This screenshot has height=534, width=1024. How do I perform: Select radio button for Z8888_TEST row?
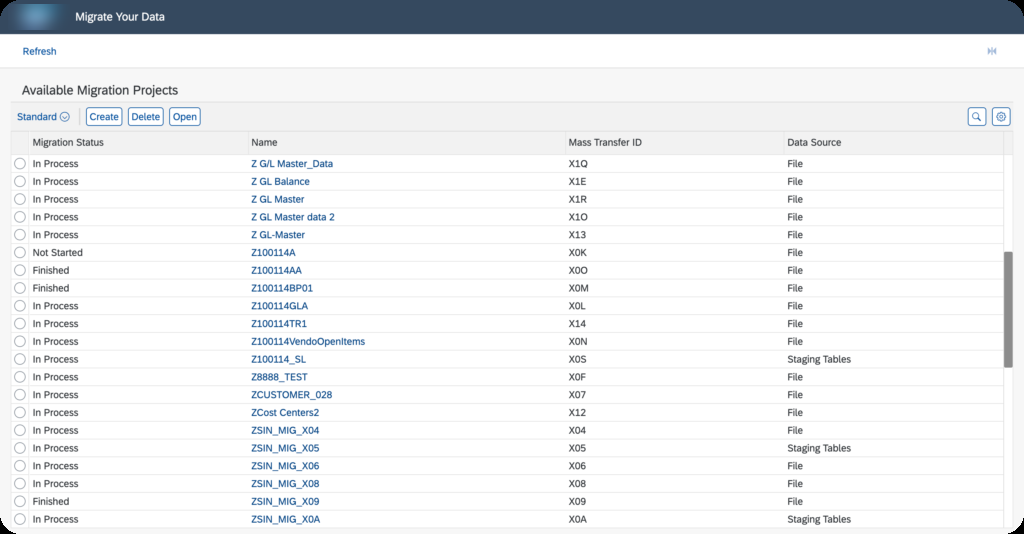tap(20, 377)
